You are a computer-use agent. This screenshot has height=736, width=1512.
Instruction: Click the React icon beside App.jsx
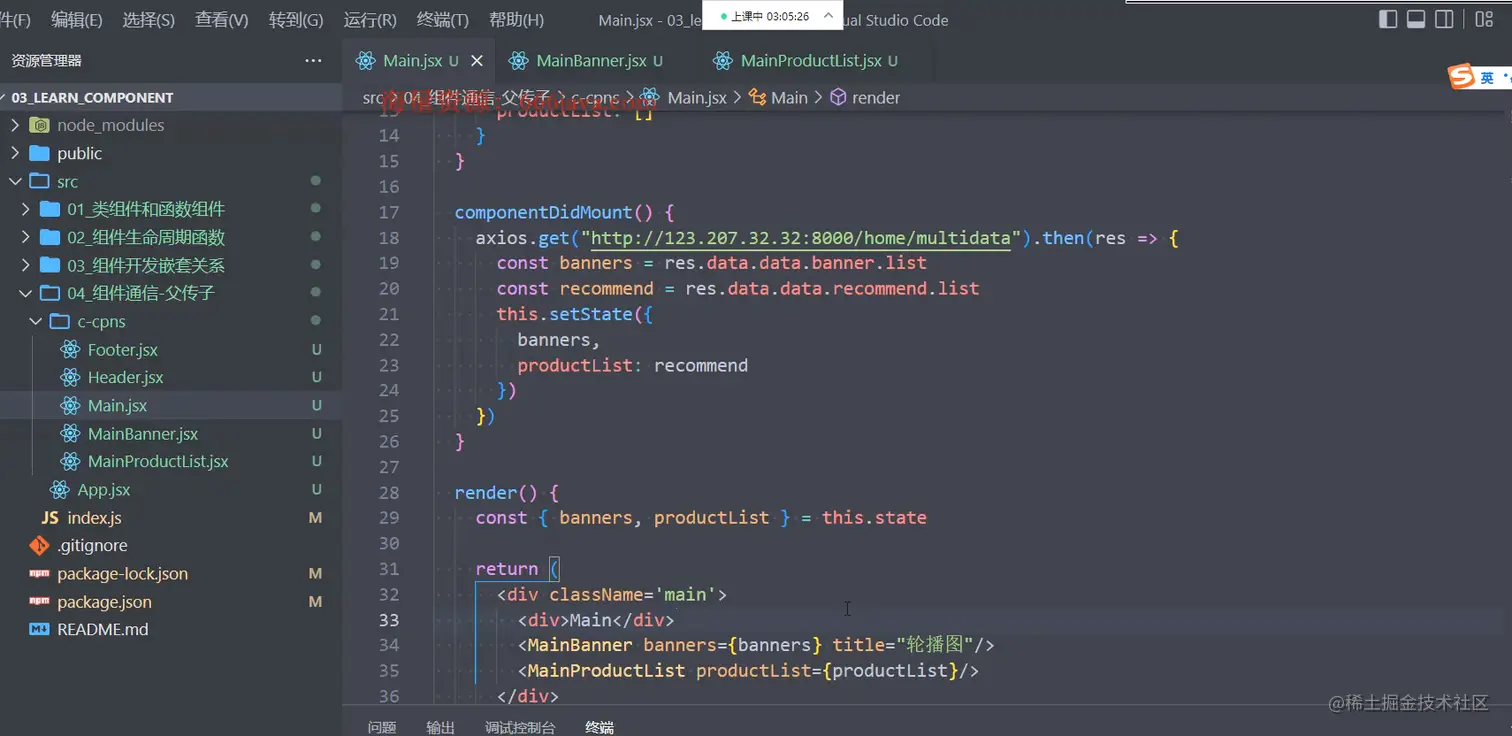[x=59, y=490]
